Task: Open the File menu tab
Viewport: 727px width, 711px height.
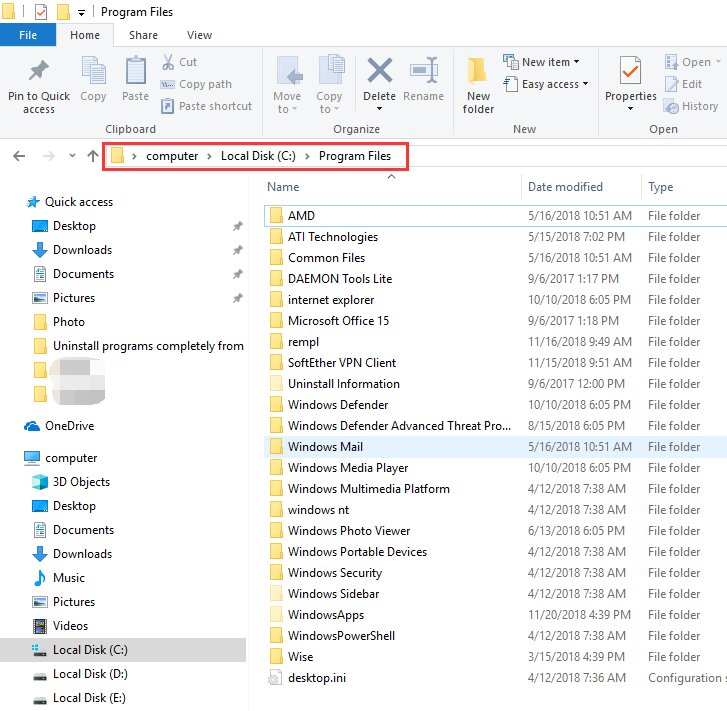Action: click(x=28, y=35)
